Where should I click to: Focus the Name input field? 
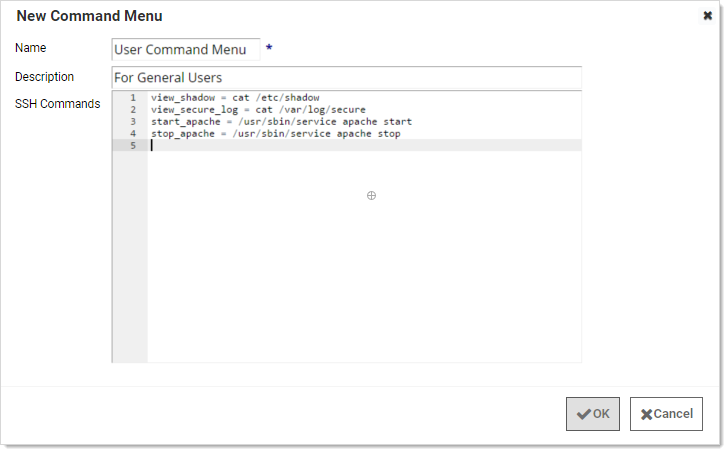(x=186, y=49)
